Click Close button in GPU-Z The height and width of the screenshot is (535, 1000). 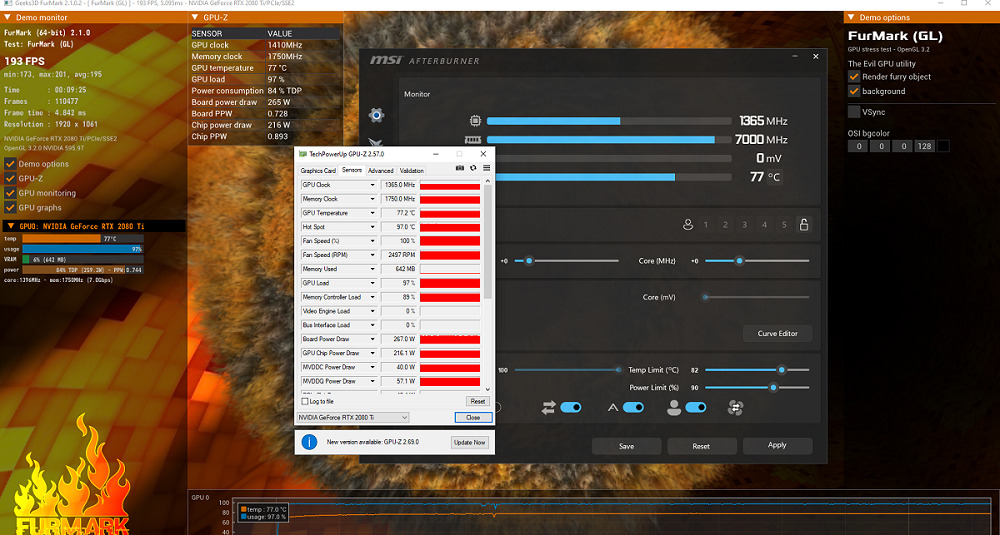pos(473,418)
